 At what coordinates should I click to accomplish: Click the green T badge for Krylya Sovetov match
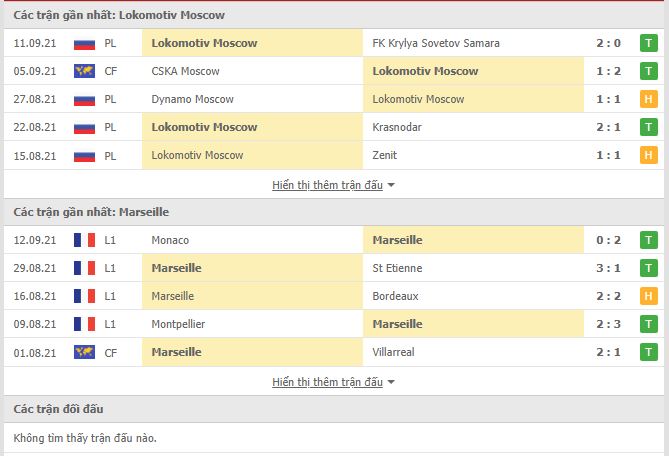click(649, 43)
